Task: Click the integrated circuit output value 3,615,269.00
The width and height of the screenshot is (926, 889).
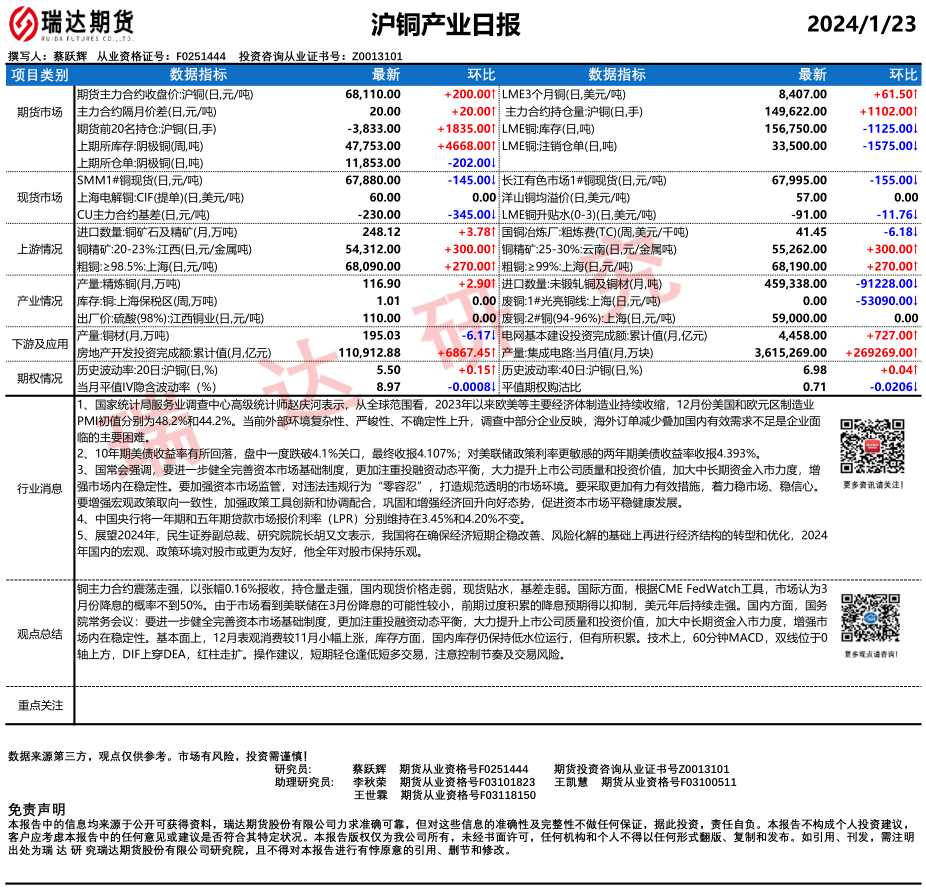Action: [x=788, y=353]
